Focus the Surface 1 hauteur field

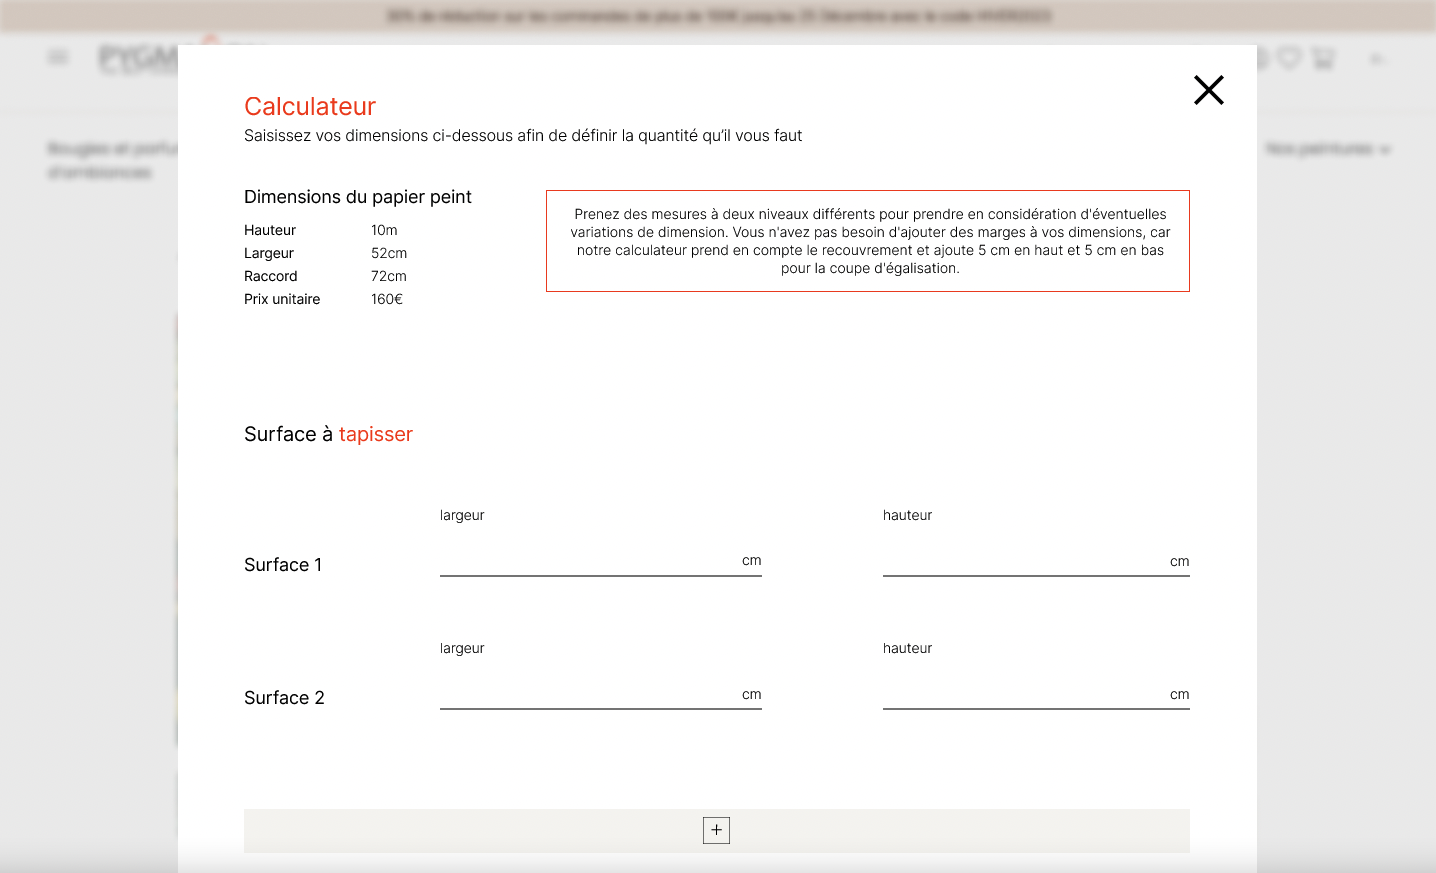(x=1036, y=561)
